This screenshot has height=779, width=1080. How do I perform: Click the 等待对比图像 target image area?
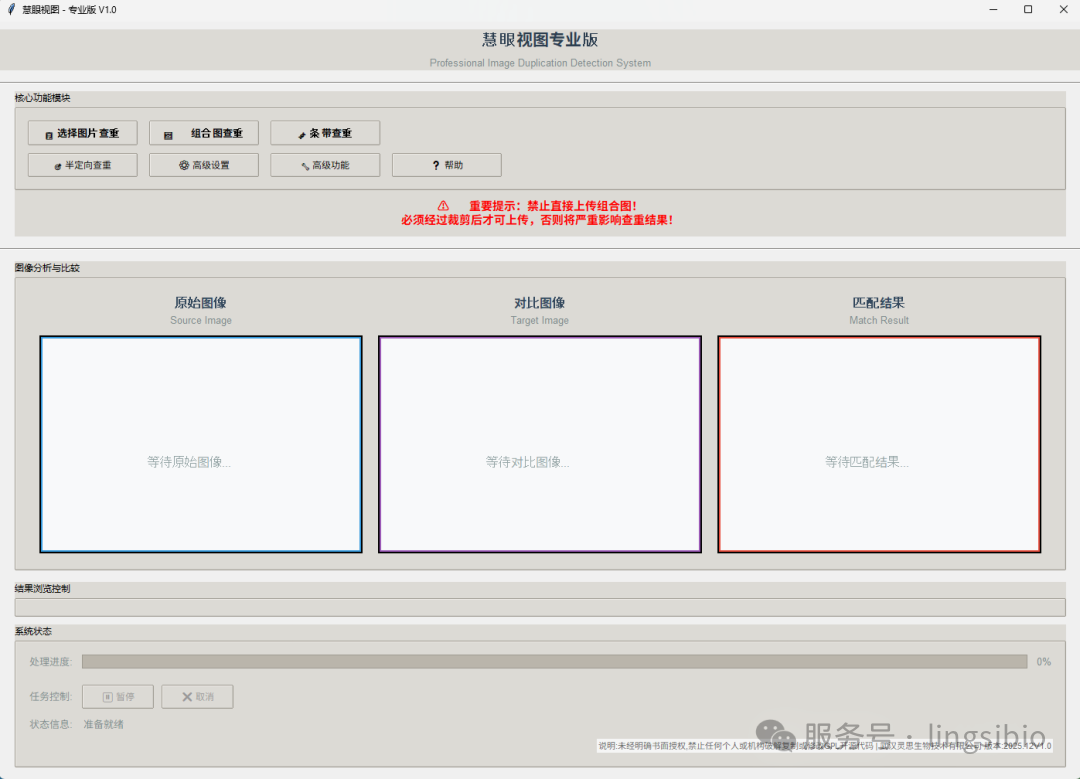[x=539, y=444]
